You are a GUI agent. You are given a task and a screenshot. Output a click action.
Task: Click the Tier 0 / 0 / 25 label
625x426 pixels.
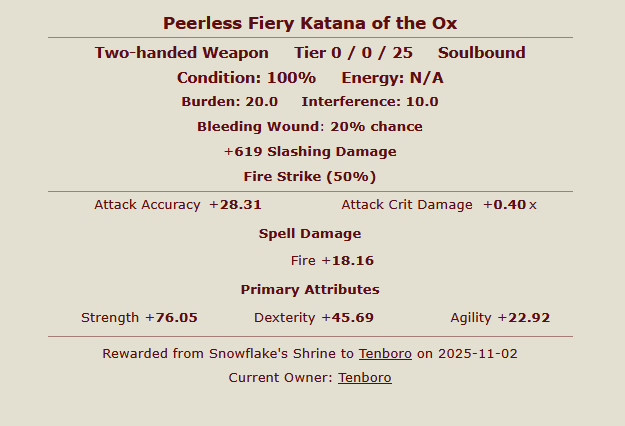[354, 53]
